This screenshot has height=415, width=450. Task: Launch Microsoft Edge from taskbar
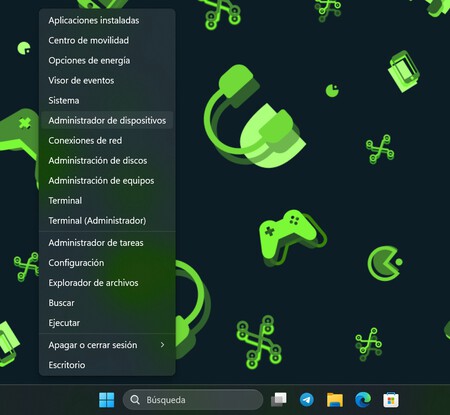pyautogui.click(x=363, y=400)
